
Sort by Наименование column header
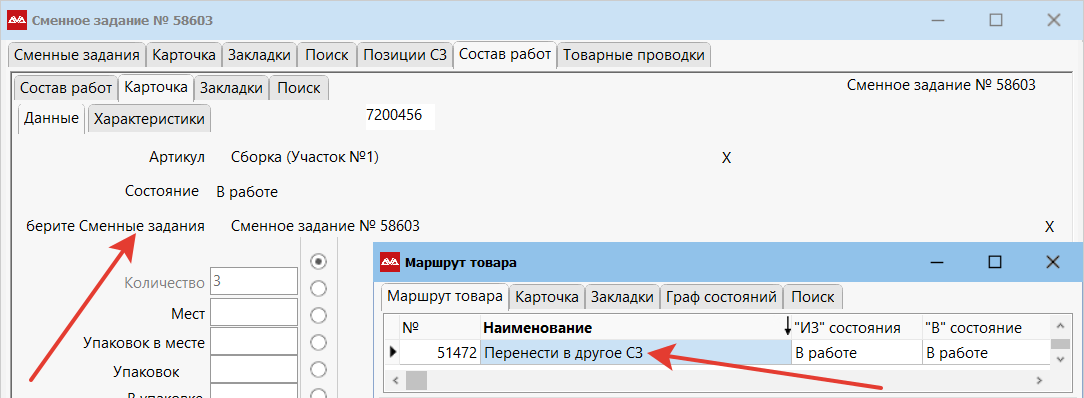pyautogui.click(x=636, y=328)
